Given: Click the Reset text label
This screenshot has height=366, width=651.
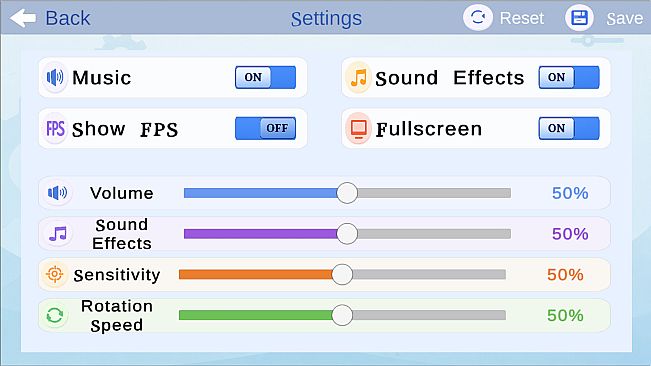Looking at the screenshot, I should click(522, 18).
